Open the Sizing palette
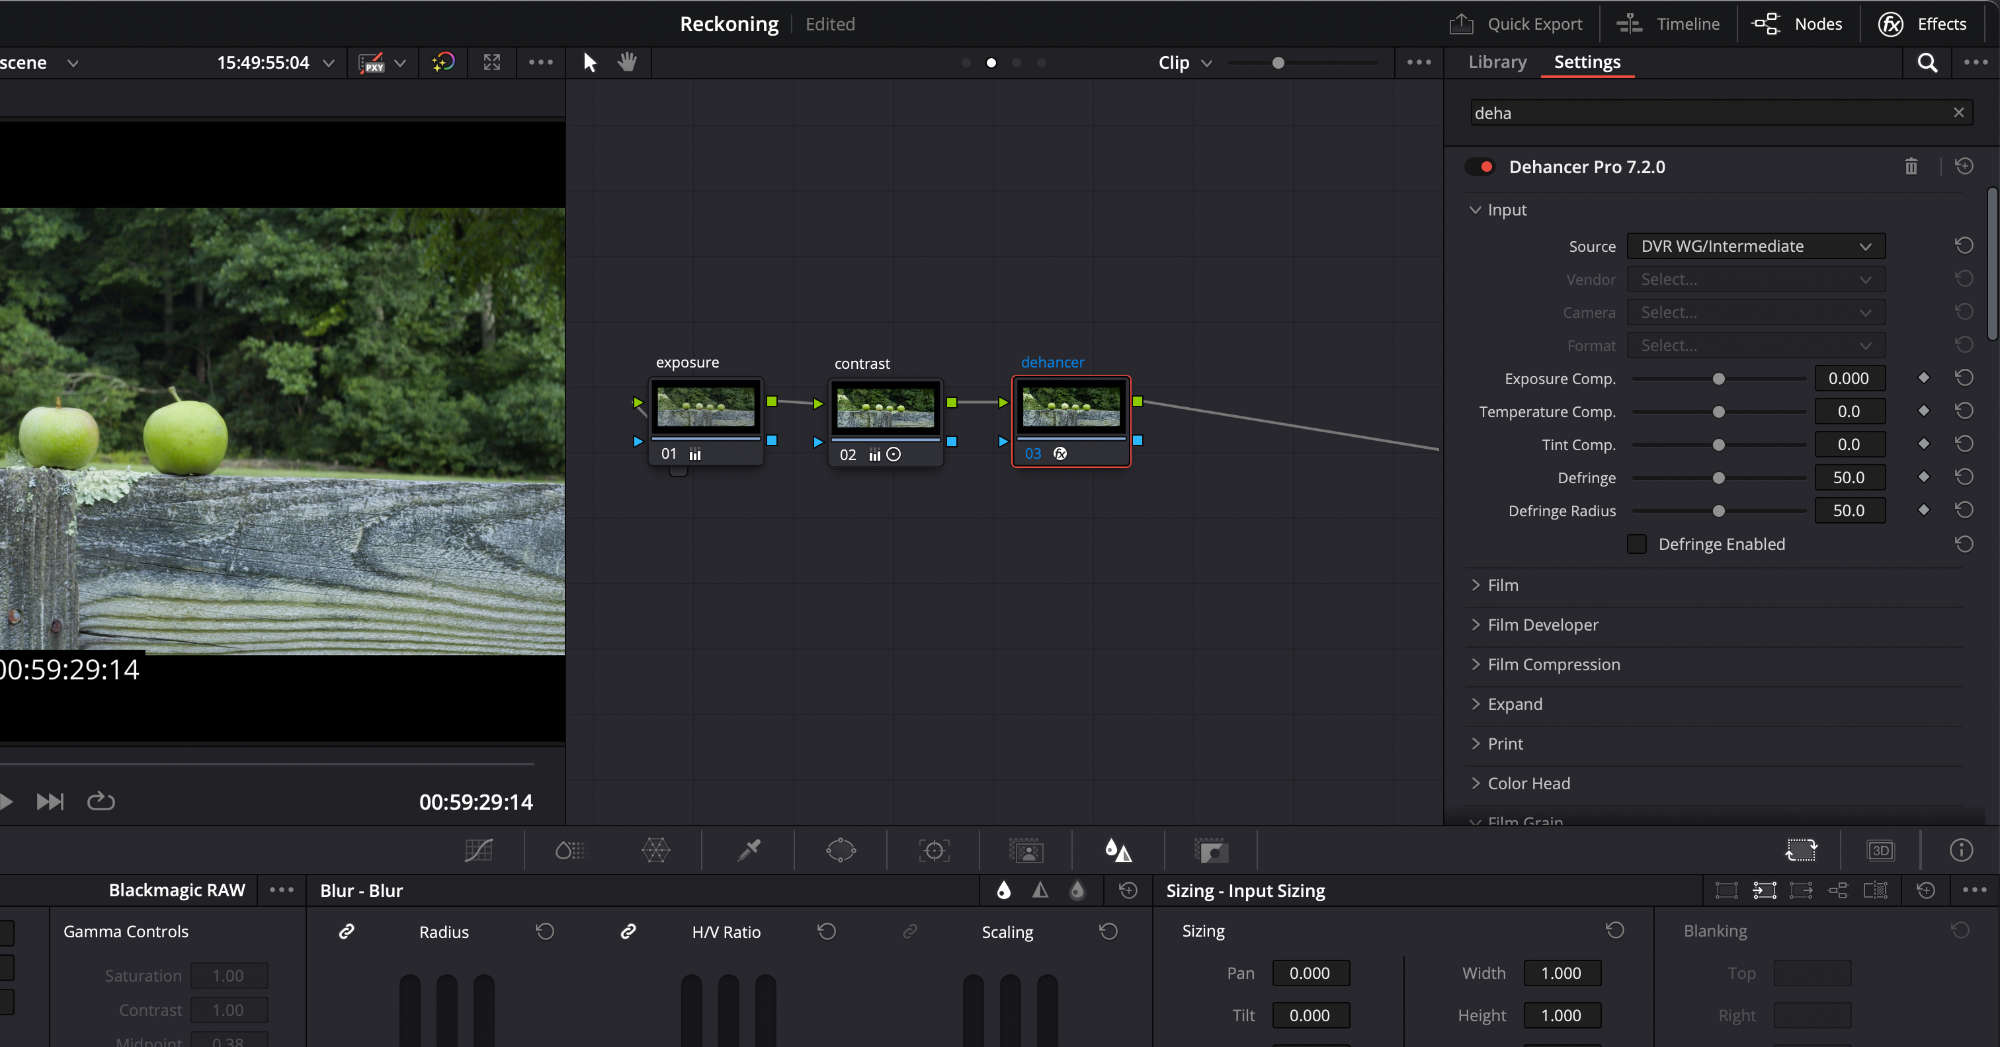 pos(1801,850)
